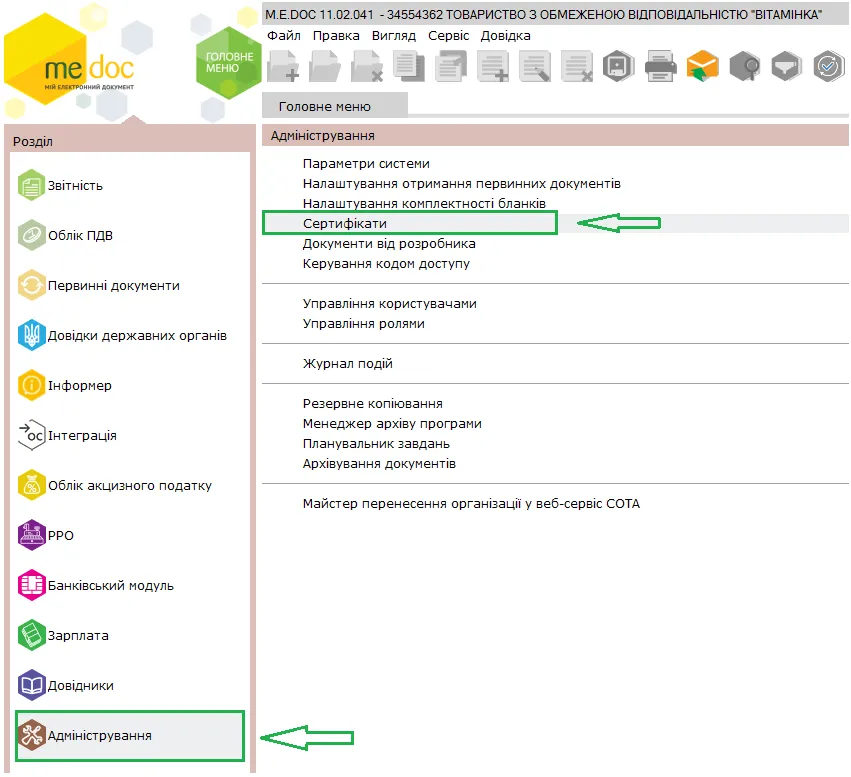The image size is (851, 777).
Task: Click the Інтеграція section icon
Action: 31,435
